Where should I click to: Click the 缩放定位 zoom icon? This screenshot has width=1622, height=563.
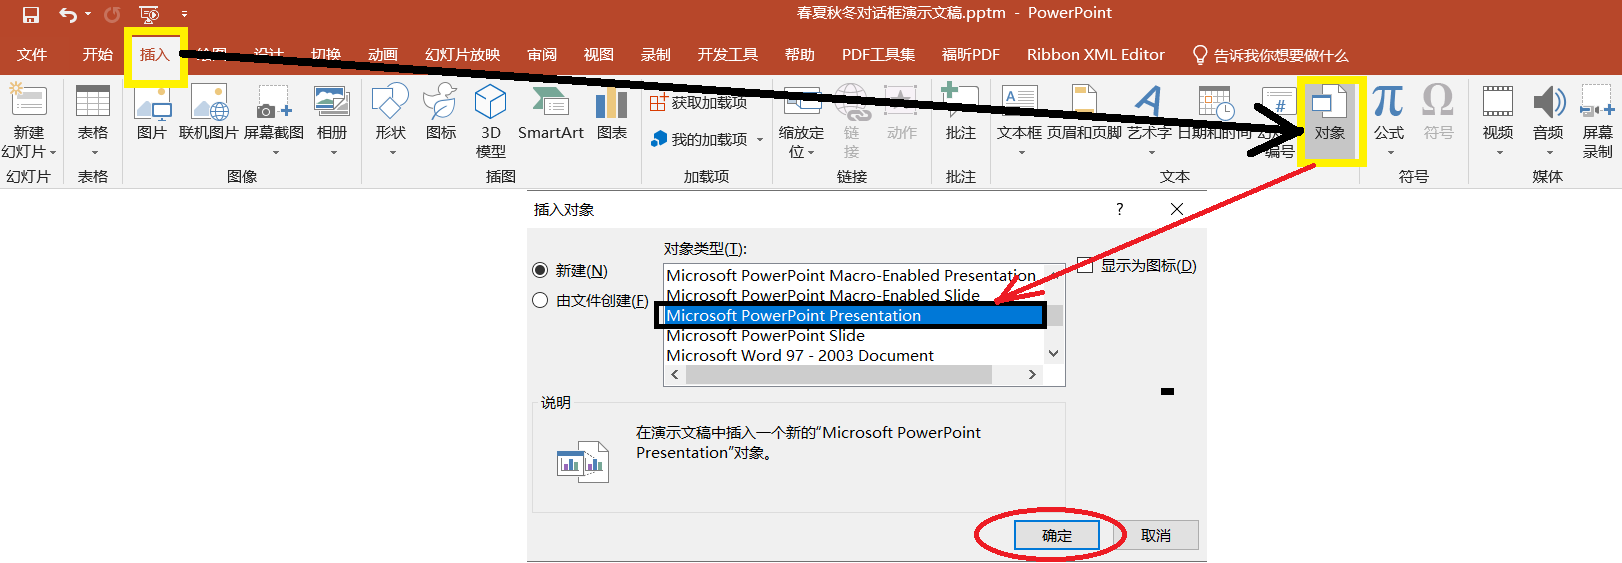(x=802, y=103)
